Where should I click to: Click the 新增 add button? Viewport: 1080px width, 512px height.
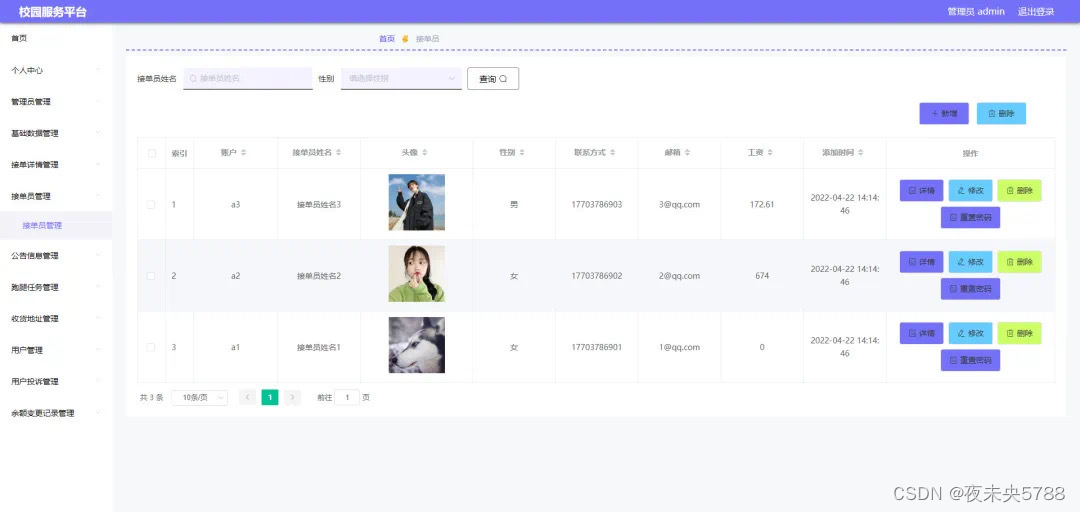coord(944,114)
